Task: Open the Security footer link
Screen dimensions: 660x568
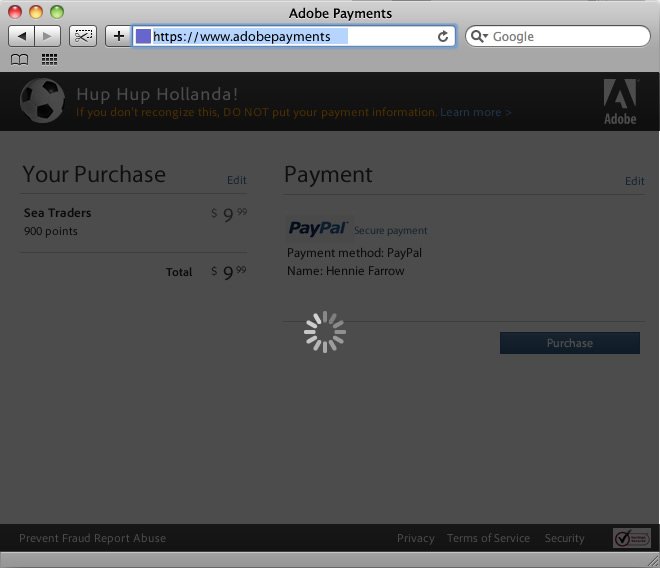Action: click(x=564, y=538)
